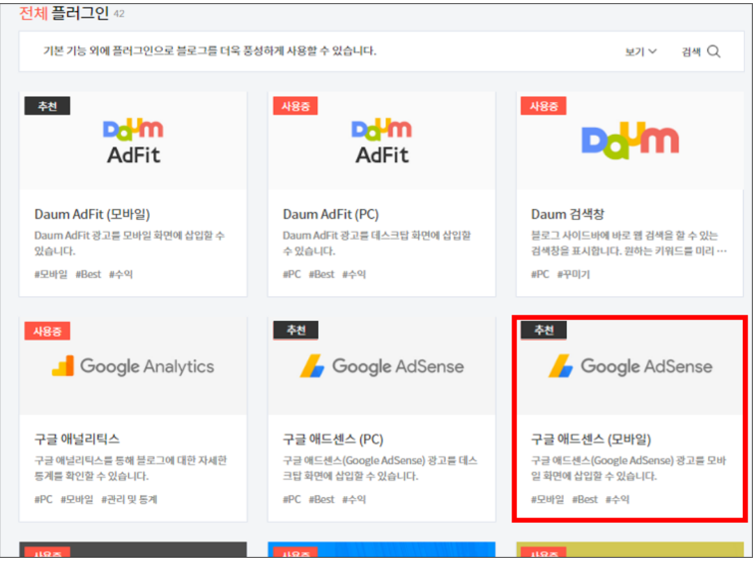Click the Daum 검색창 description text
The height and width of the screenshot is (562, 756).
629,243
